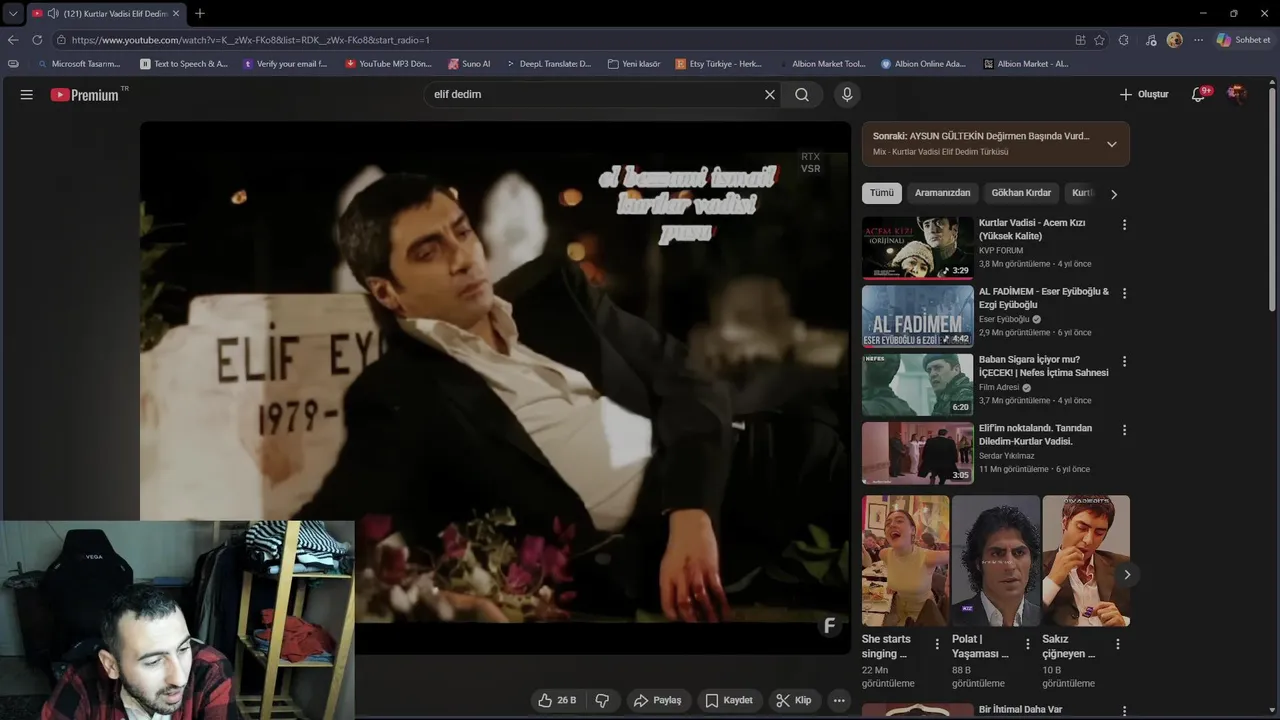Open options for 'She starts singing' short
The width and height of the screenshot is (1280, 720).
937,644
